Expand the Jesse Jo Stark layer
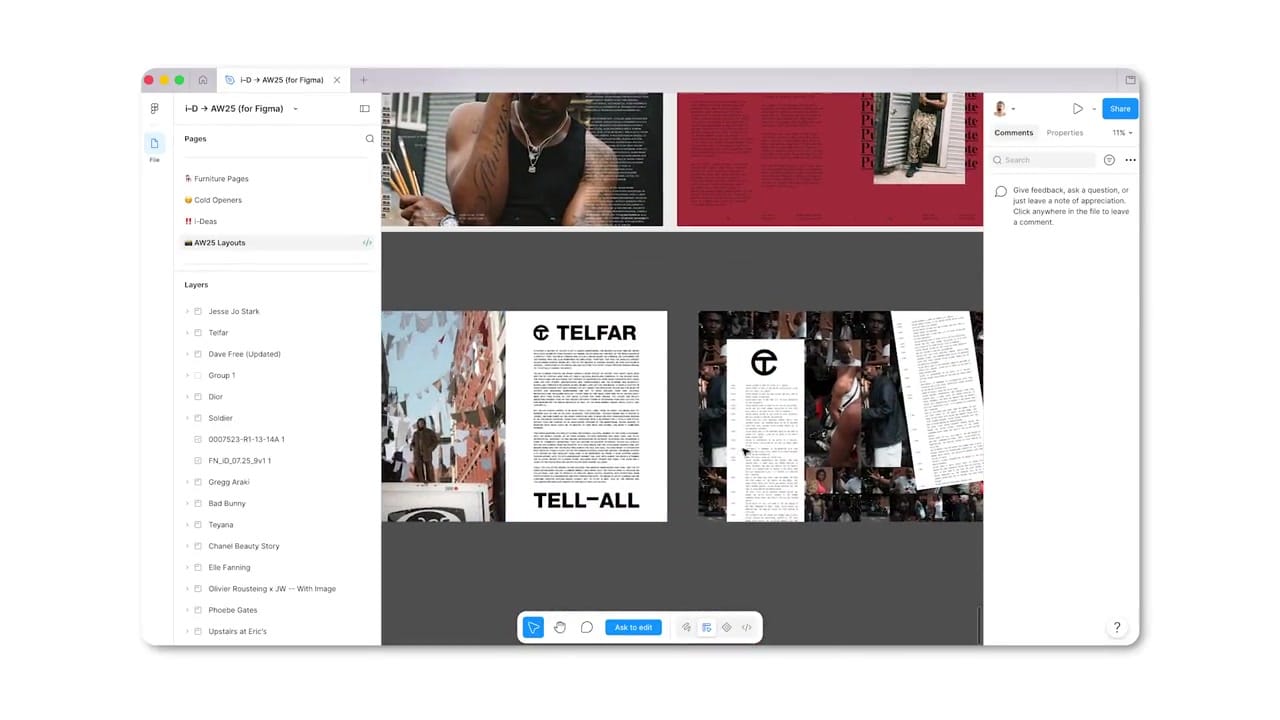This screenshot has width=1280, height=720. click(x=187, y=312)
